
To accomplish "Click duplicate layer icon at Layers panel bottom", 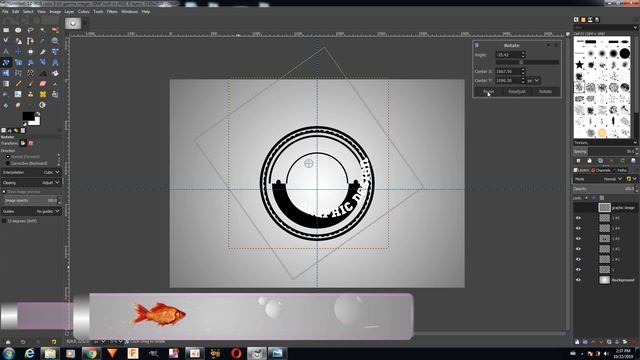I will tap(609, 342).
